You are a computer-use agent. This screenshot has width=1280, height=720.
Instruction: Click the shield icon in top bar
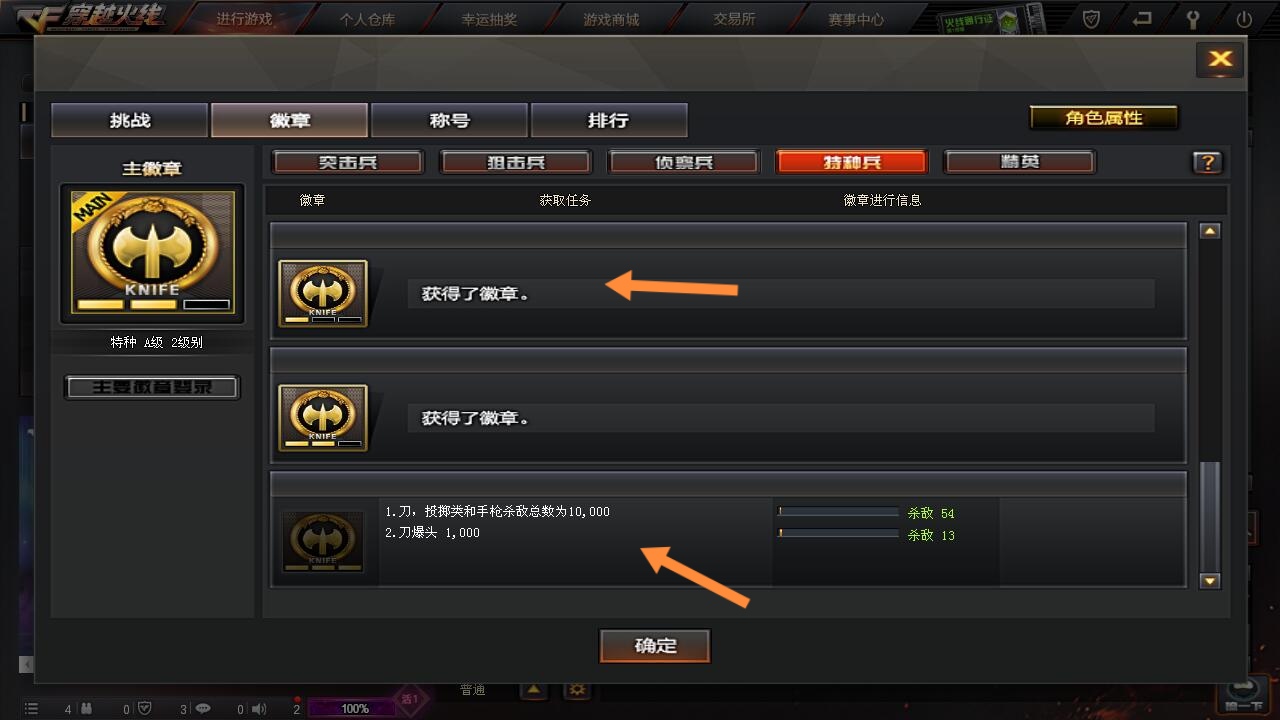(1092, 19)
